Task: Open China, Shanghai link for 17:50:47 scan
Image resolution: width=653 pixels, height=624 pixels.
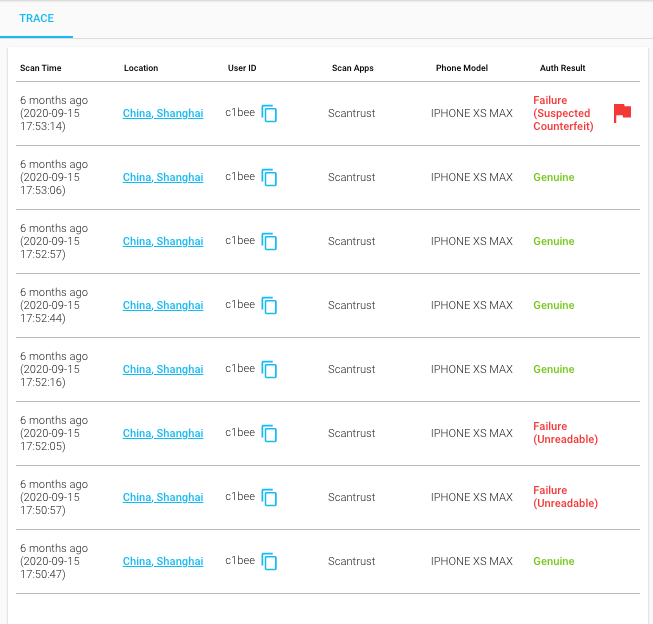Action: click(163, 562)
